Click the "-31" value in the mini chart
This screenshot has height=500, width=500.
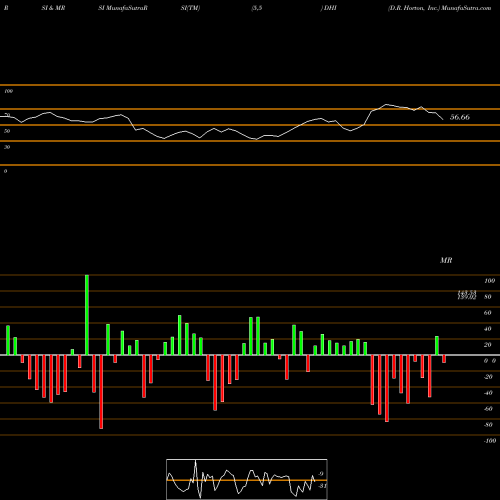[322, 486]
